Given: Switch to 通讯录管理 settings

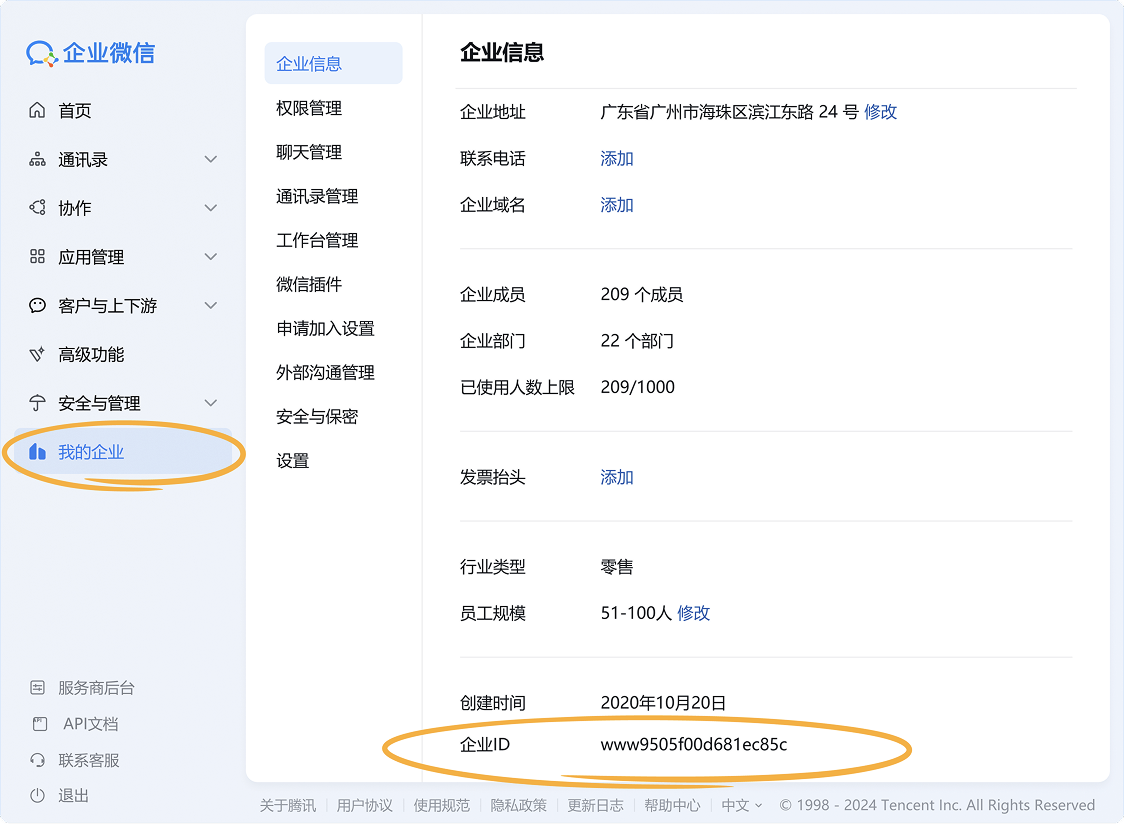Looking at the screenshot, I should (x=317, y=196).
